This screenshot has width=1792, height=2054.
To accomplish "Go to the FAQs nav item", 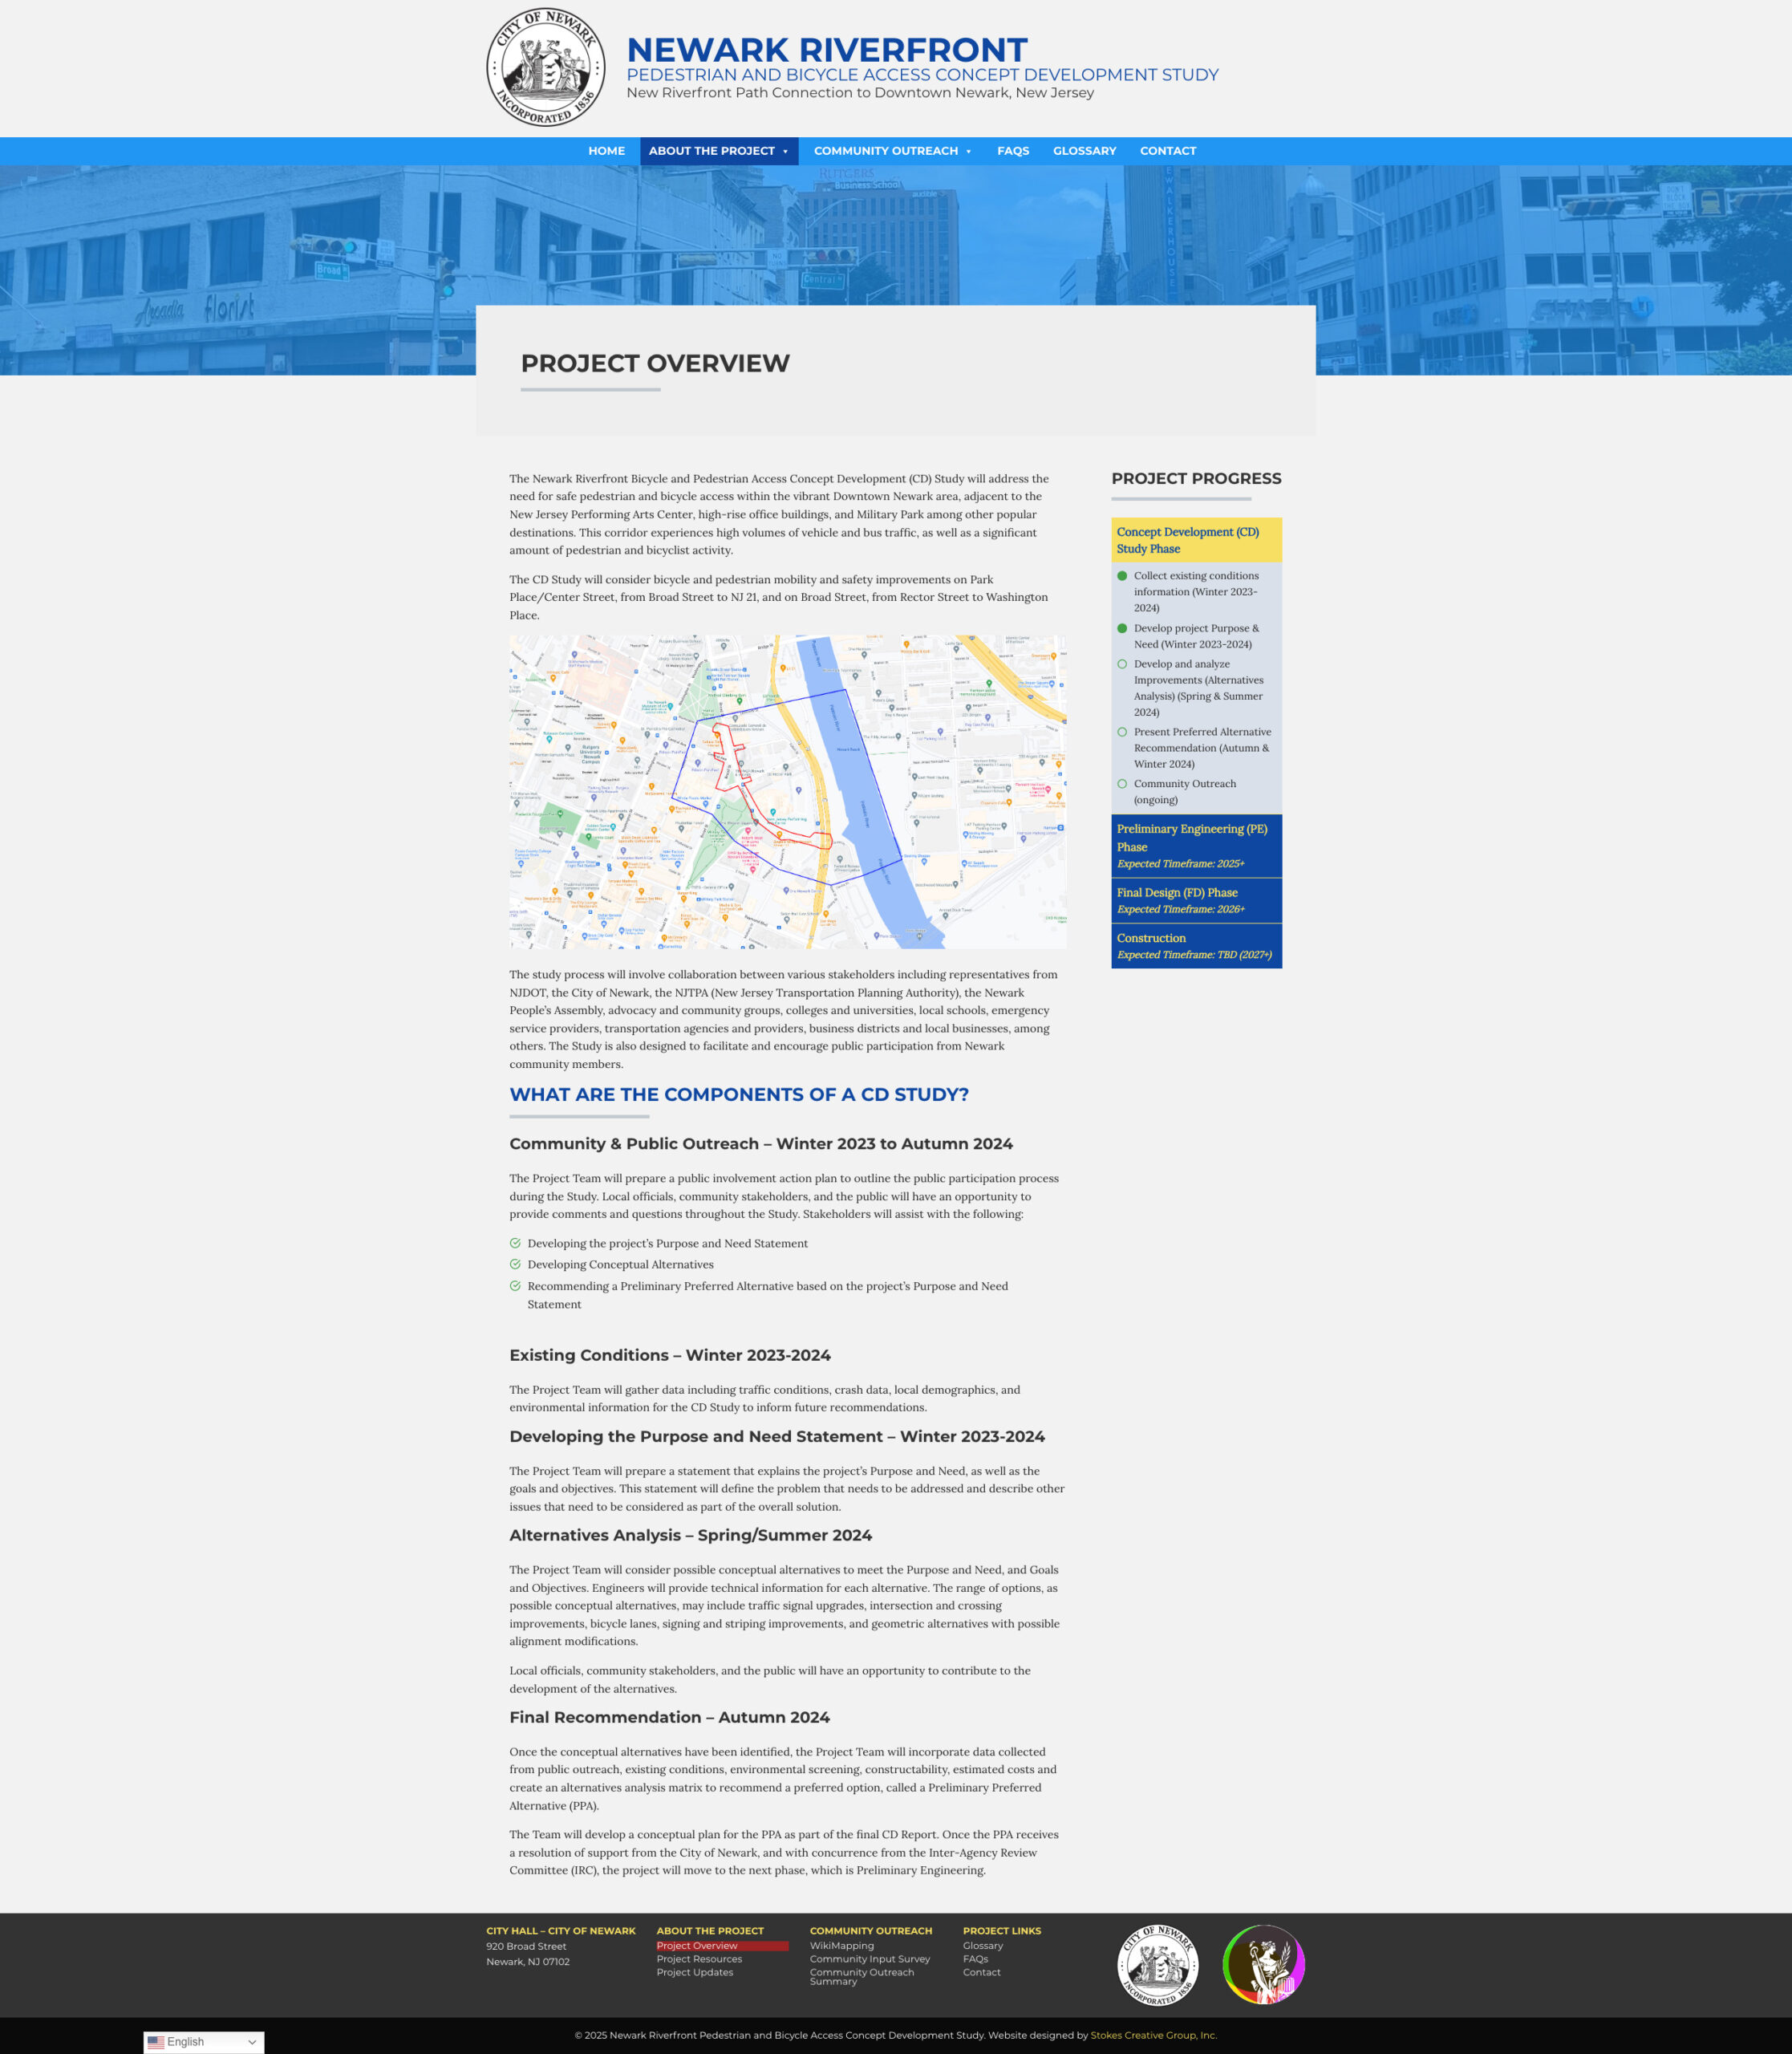I will [x=1012, y=151].
